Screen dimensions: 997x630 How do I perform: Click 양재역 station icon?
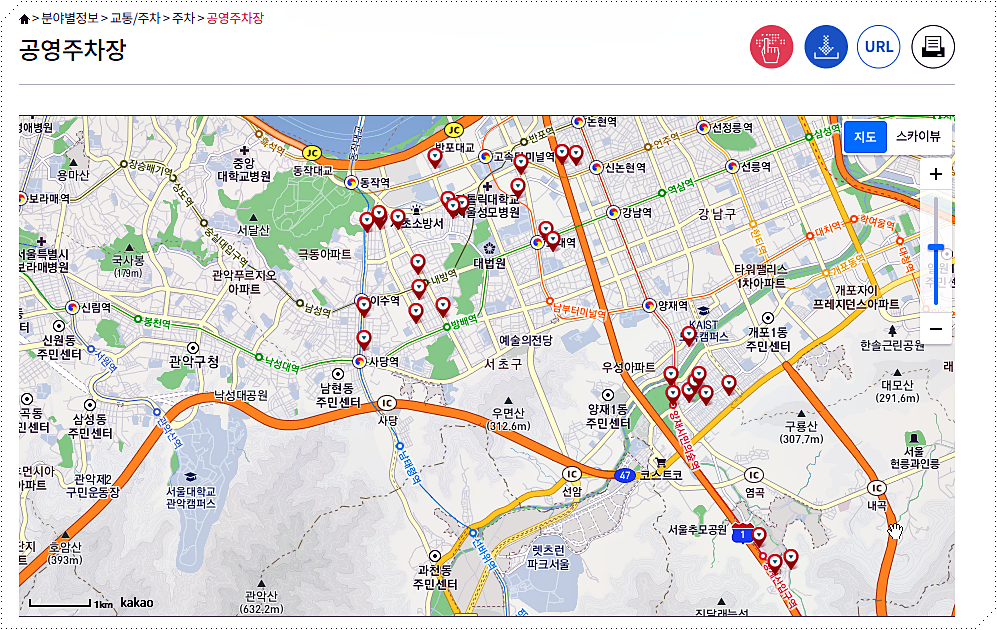(x=649, y=305)
